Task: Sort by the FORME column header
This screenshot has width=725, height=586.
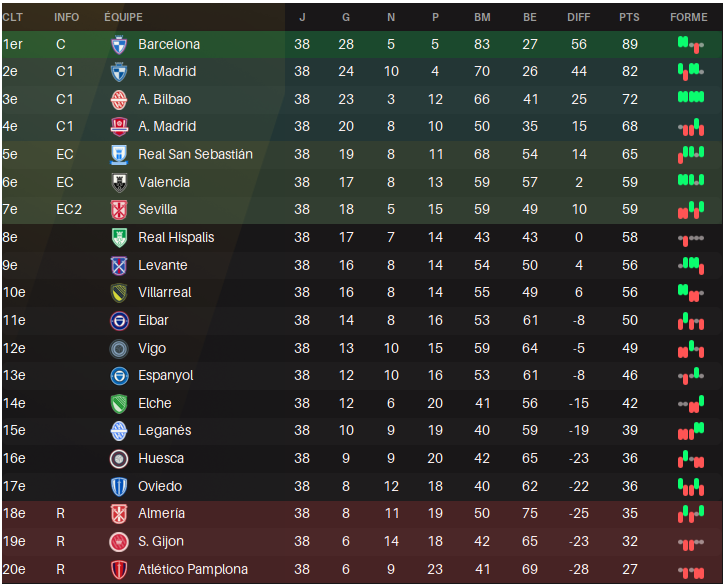Action: point(688,17)
